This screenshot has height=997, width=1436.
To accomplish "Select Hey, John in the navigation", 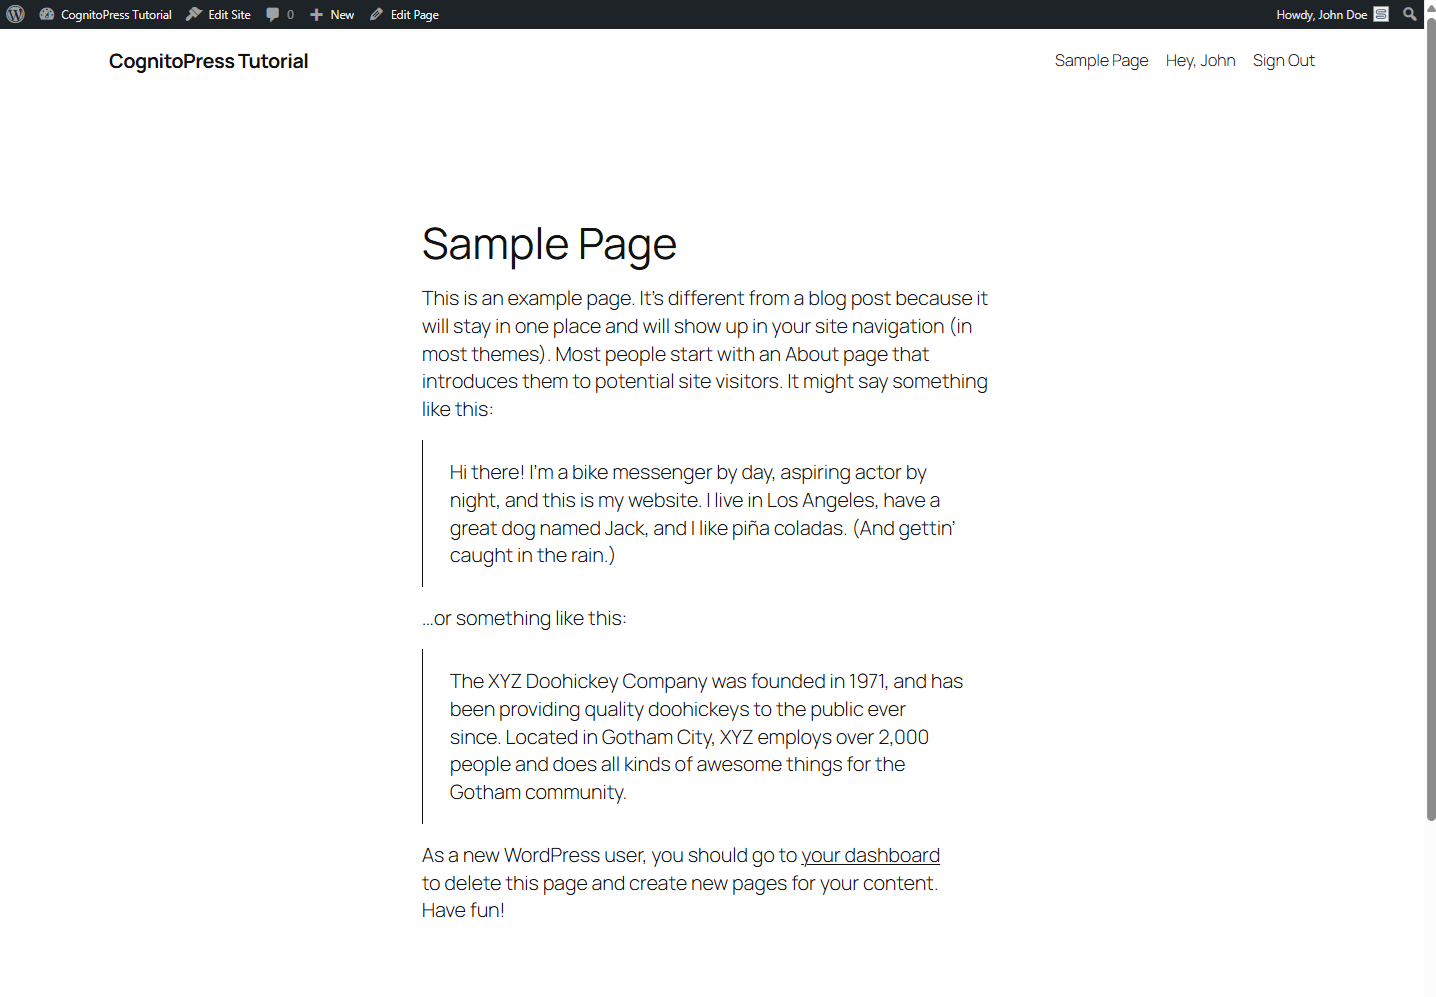I will click(x=1200, y=60).
